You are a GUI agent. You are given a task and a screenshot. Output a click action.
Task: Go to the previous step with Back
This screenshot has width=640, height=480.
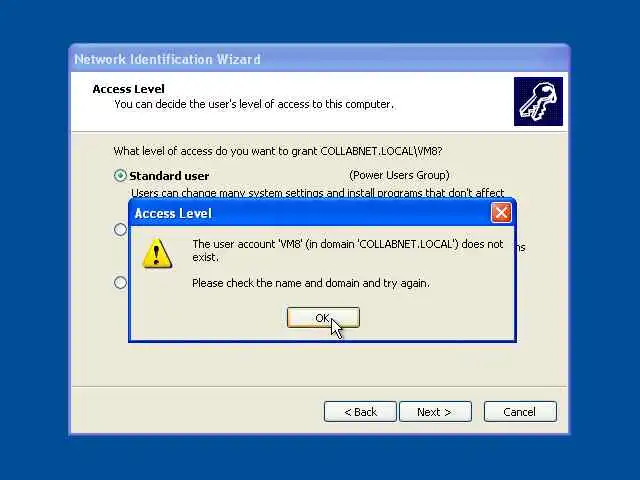click(360, 411)
